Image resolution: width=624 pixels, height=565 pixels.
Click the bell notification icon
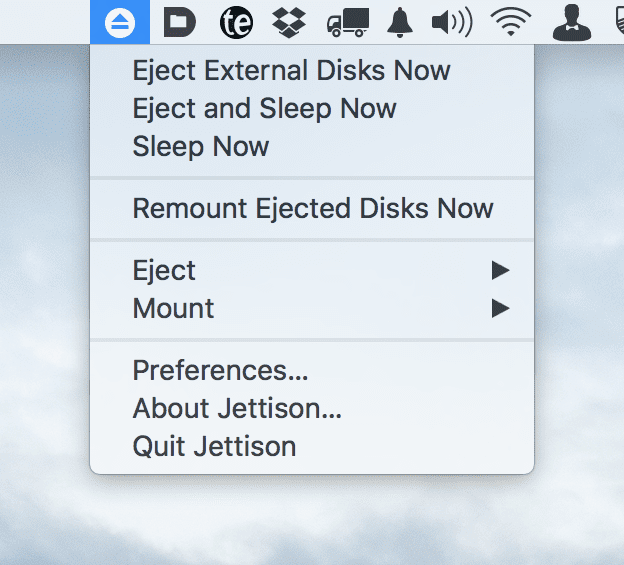pyautogui.click(x=401, y=22)
